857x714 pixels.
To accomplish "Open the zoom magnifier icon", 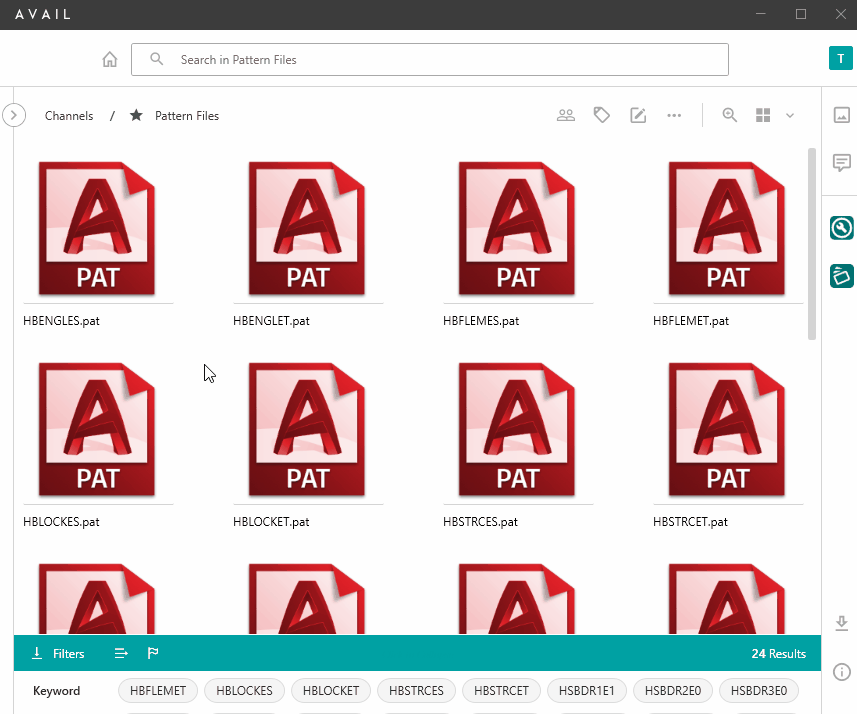I will [x=729, y=115].
